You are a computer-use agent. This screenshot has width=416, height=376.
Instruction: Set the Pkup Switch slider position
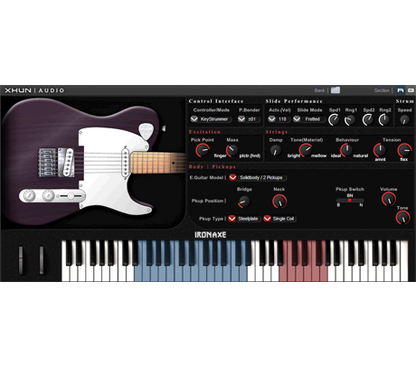(350, 200)
